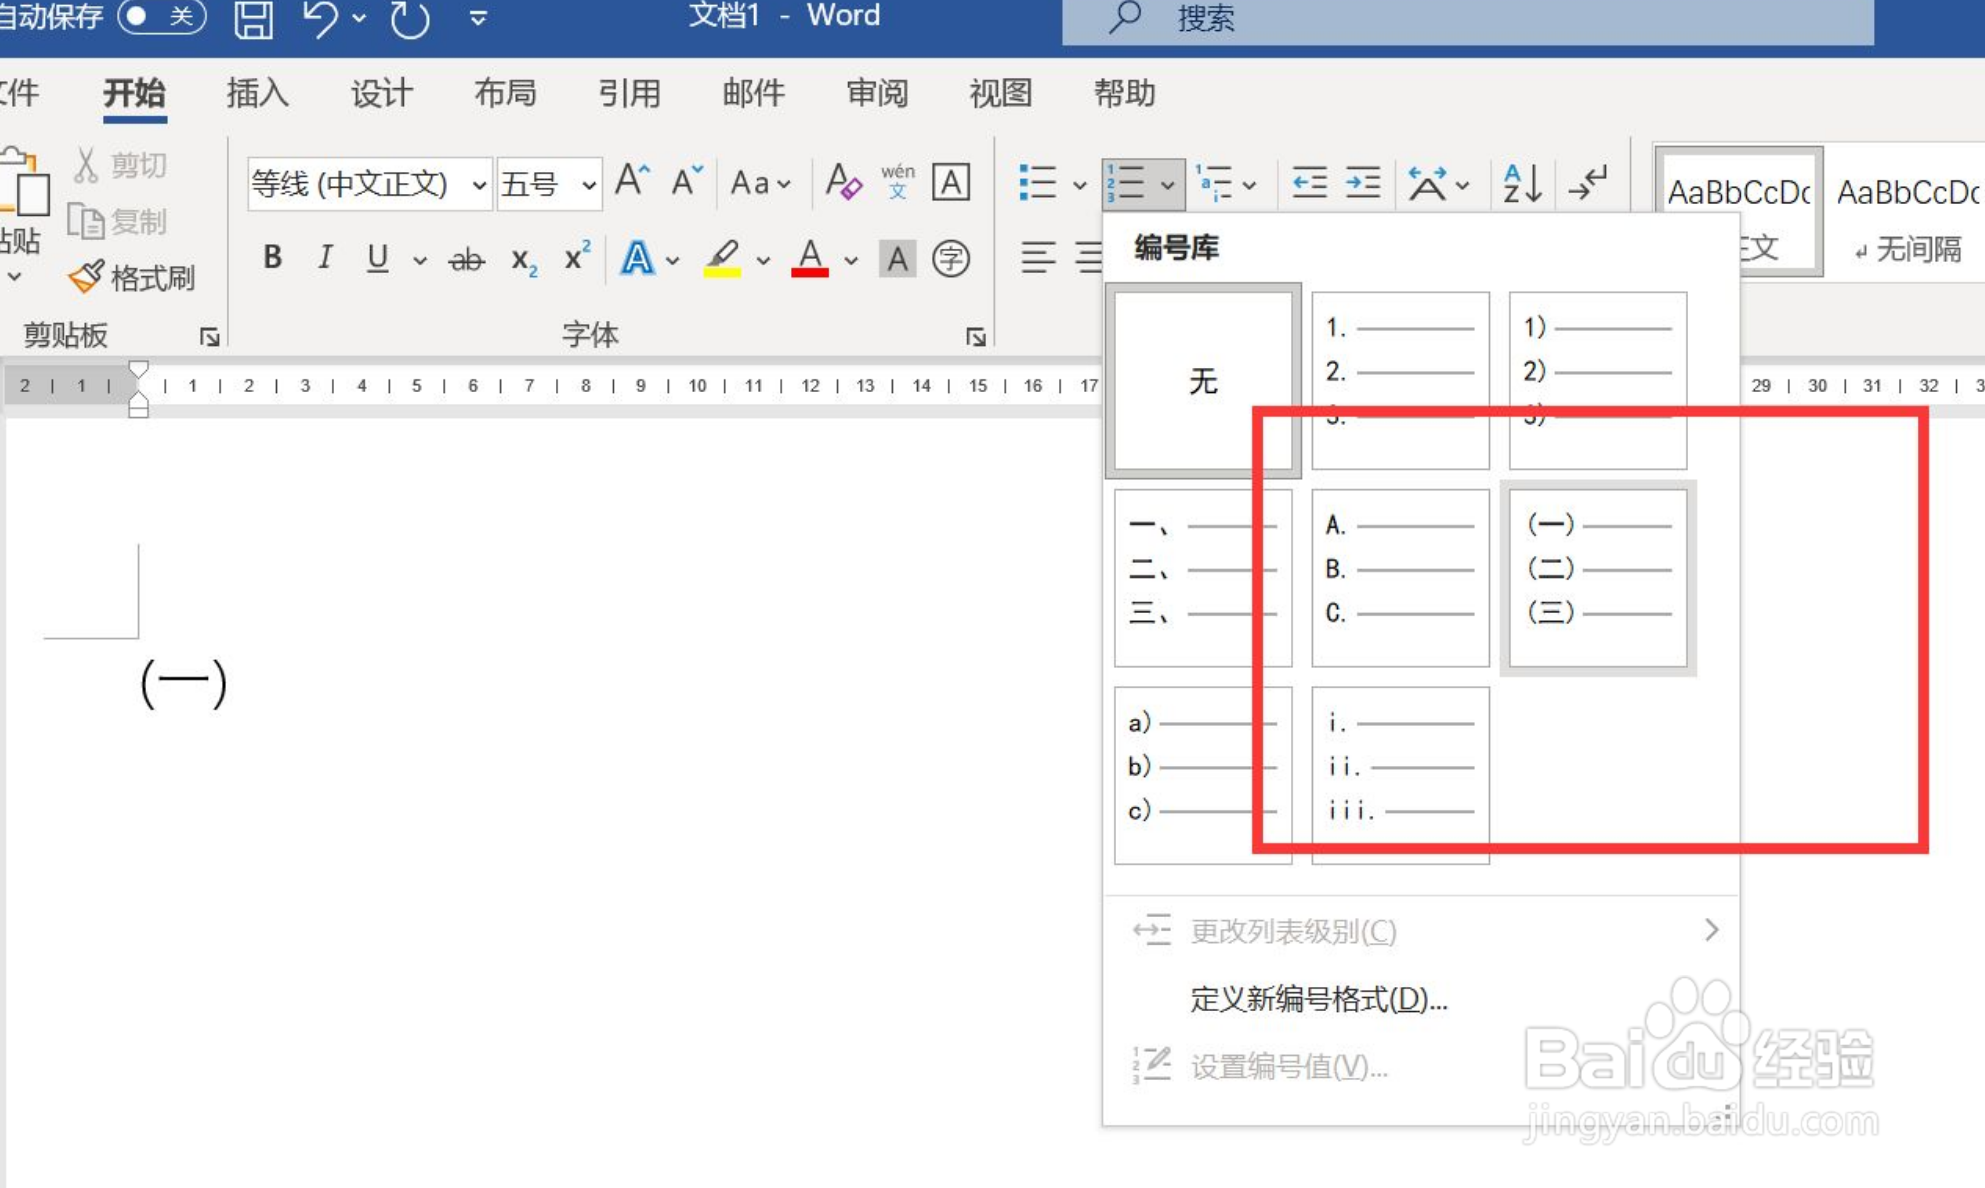The width and height of the screenshot is (1985, 1188).
Task: Click the strikethrough icon
Action: point(466,260)
